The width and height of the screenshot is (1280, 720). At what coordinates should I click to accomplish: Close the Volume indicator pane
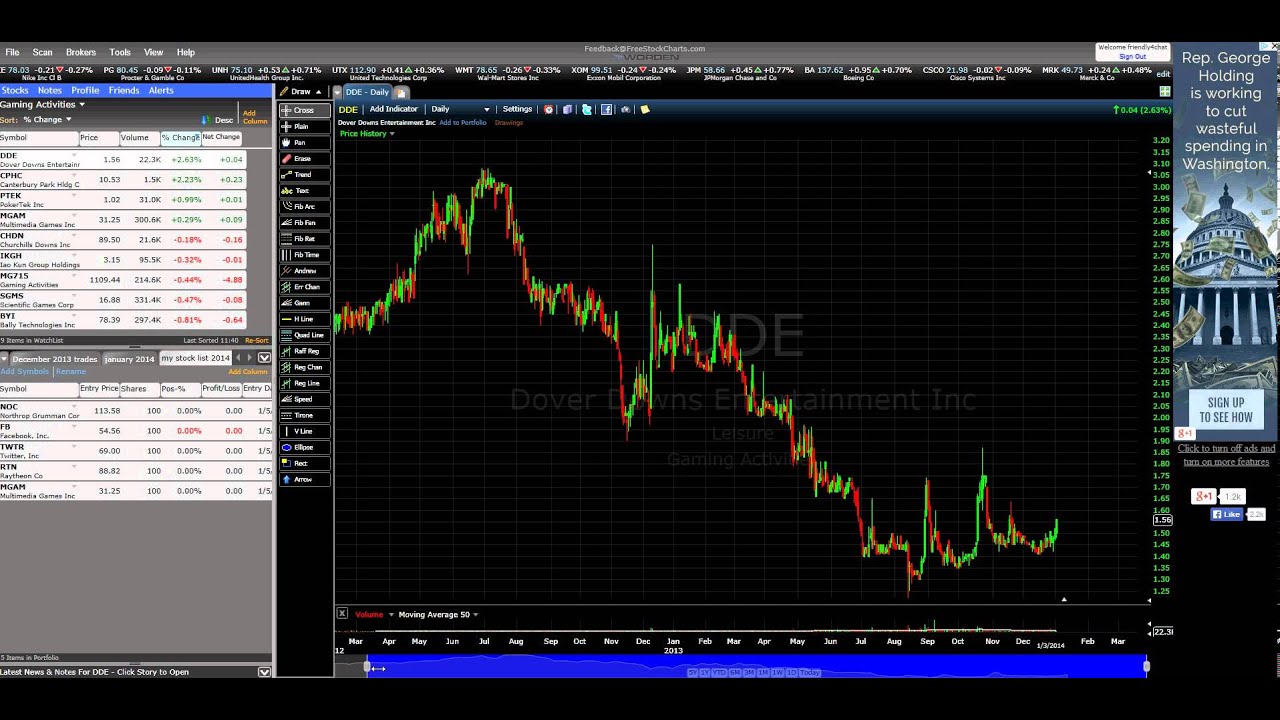pyautogui.click(x=342, y=613)
